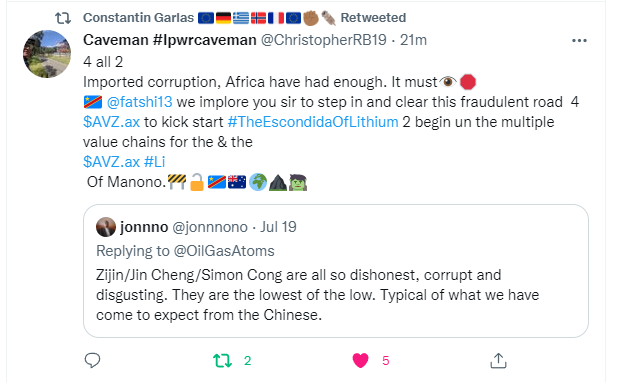Screen dimensions: 624x382
Task: Click jonnno's small avatar image
Action: coord(106,227)
